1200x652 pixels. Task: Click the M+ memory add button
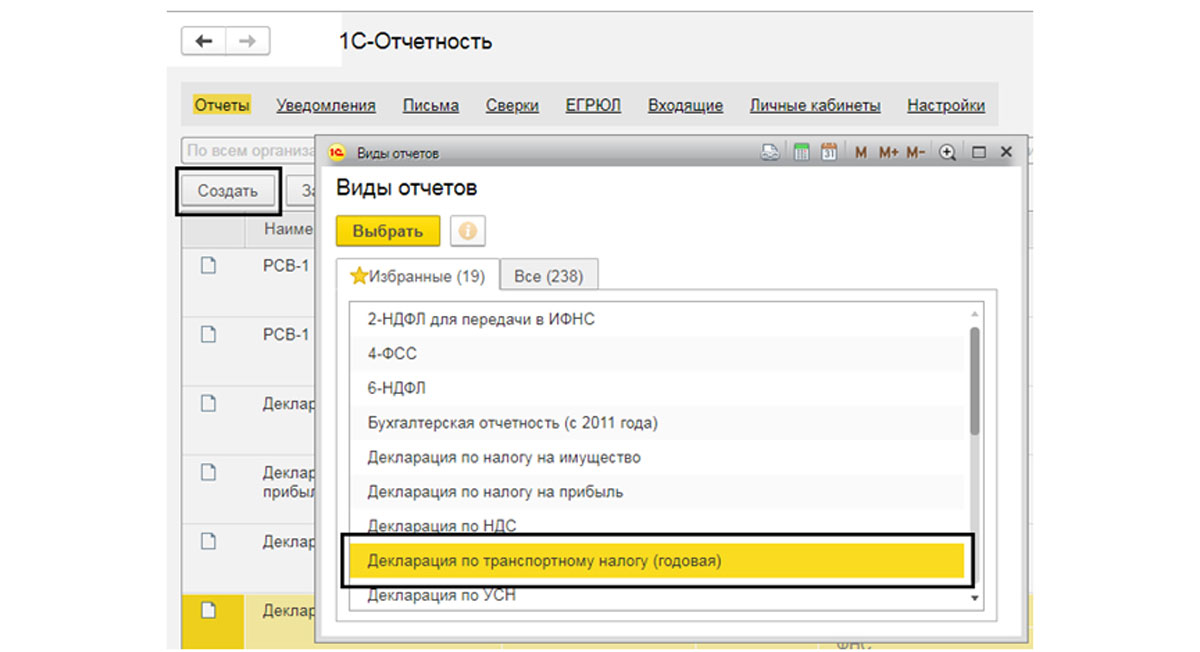click(889, 153)
